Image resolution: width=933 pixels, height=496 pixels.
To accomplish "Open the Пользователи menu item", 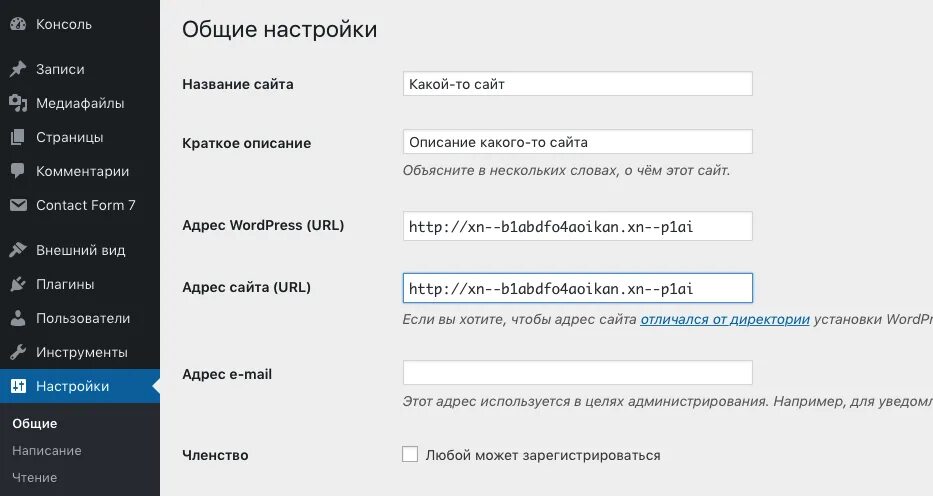I will coord(80,318).
